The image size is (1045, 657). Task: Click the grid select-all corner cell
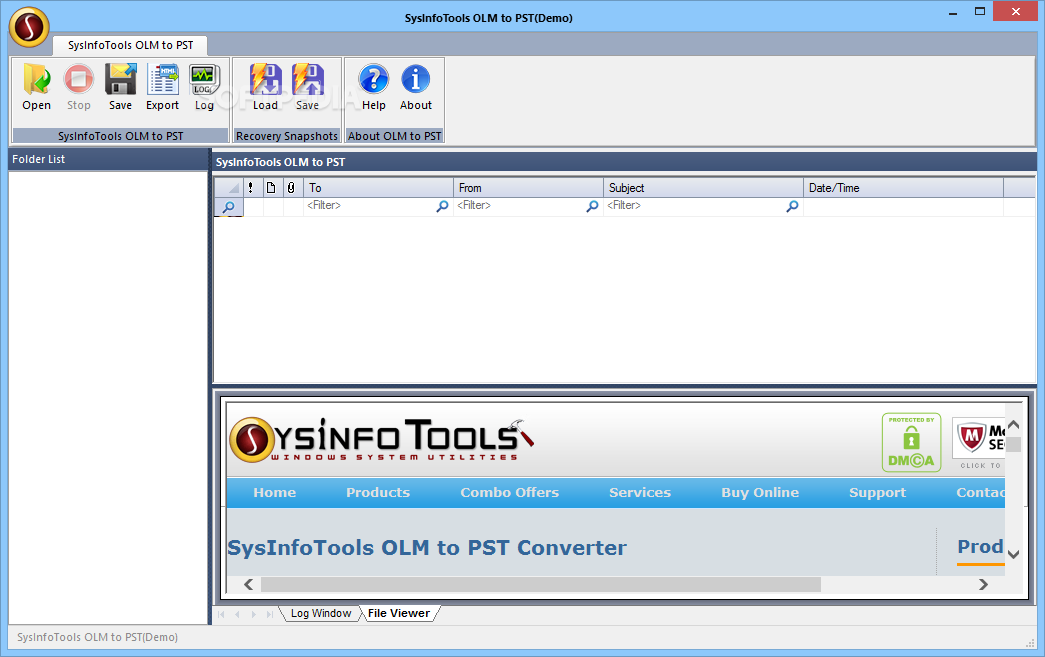coord(229,188)
